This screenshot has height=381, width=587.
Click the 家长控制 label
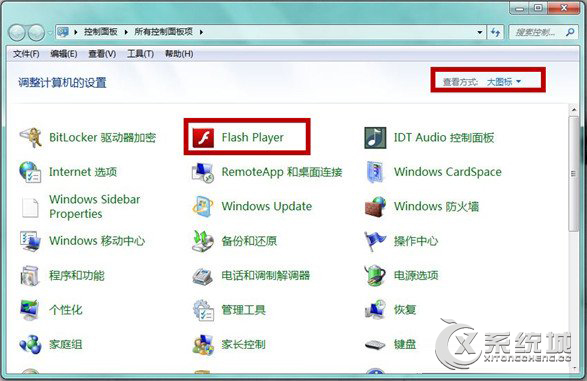[x=243, y=344]
